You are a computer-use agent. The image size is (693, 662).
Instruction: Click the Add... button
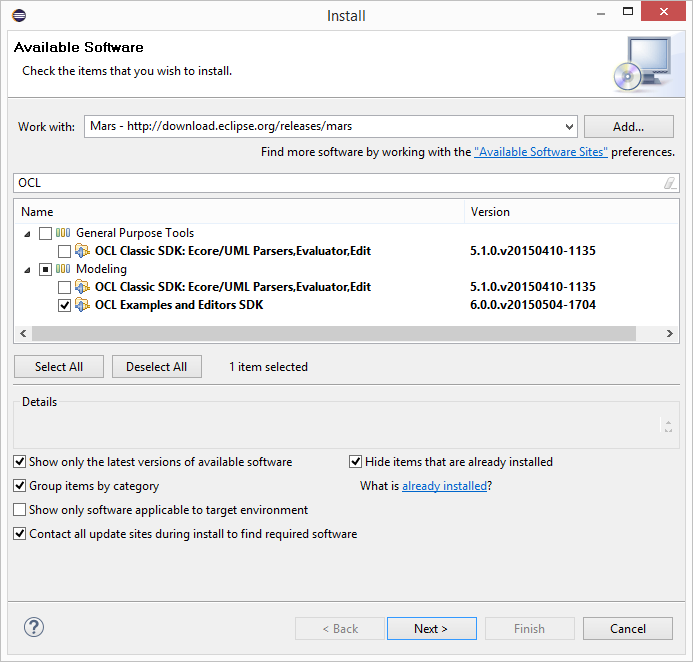[628, 127]
